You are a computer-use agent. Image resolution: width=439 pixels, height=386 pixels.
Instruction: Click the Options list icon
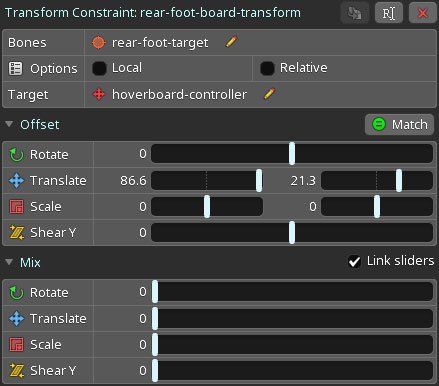[15, 68]
